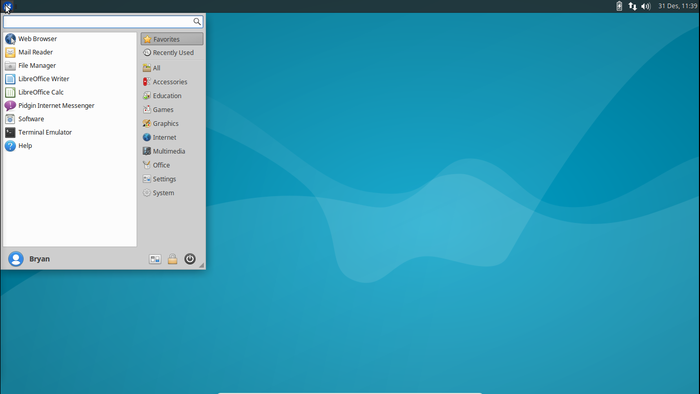Open the Office category

click(172, 165)
